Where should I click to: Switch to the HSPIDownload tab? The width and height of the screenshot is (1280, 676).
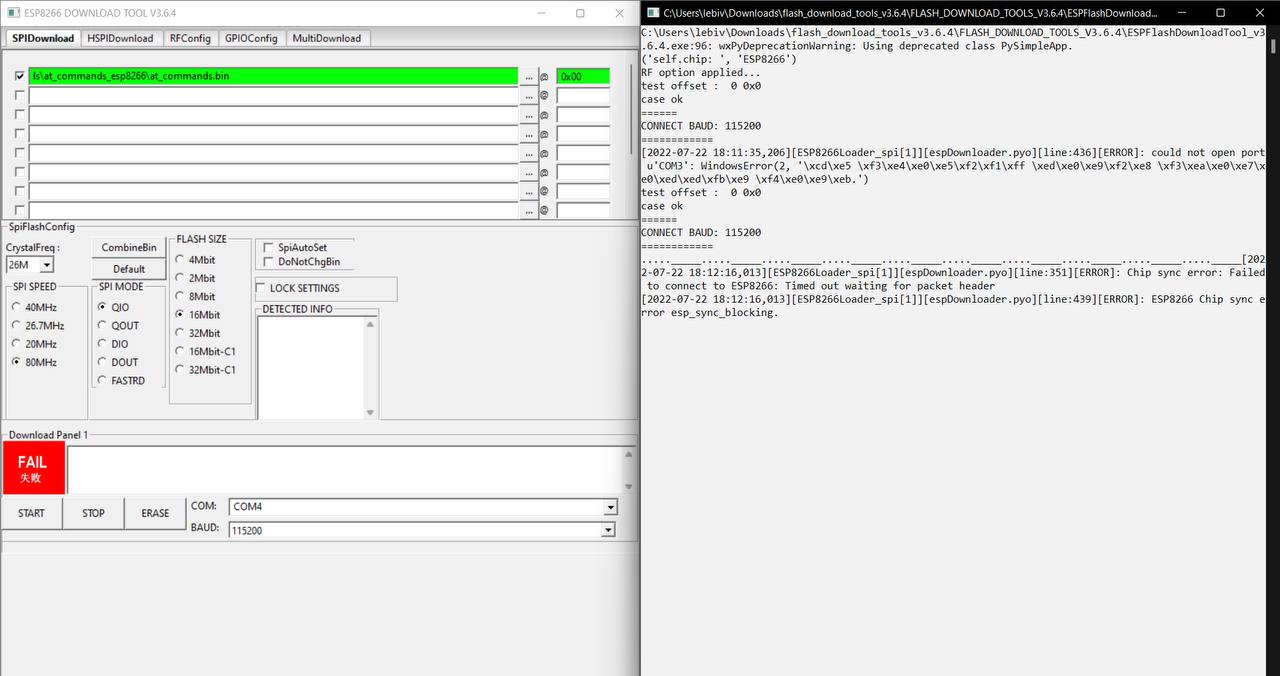(120, 38)
